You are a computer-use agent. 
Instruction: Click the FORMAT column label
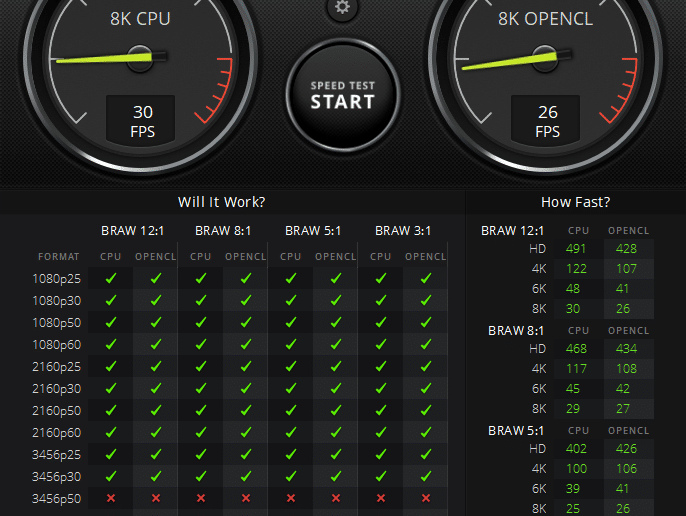[x=59, y=256]
